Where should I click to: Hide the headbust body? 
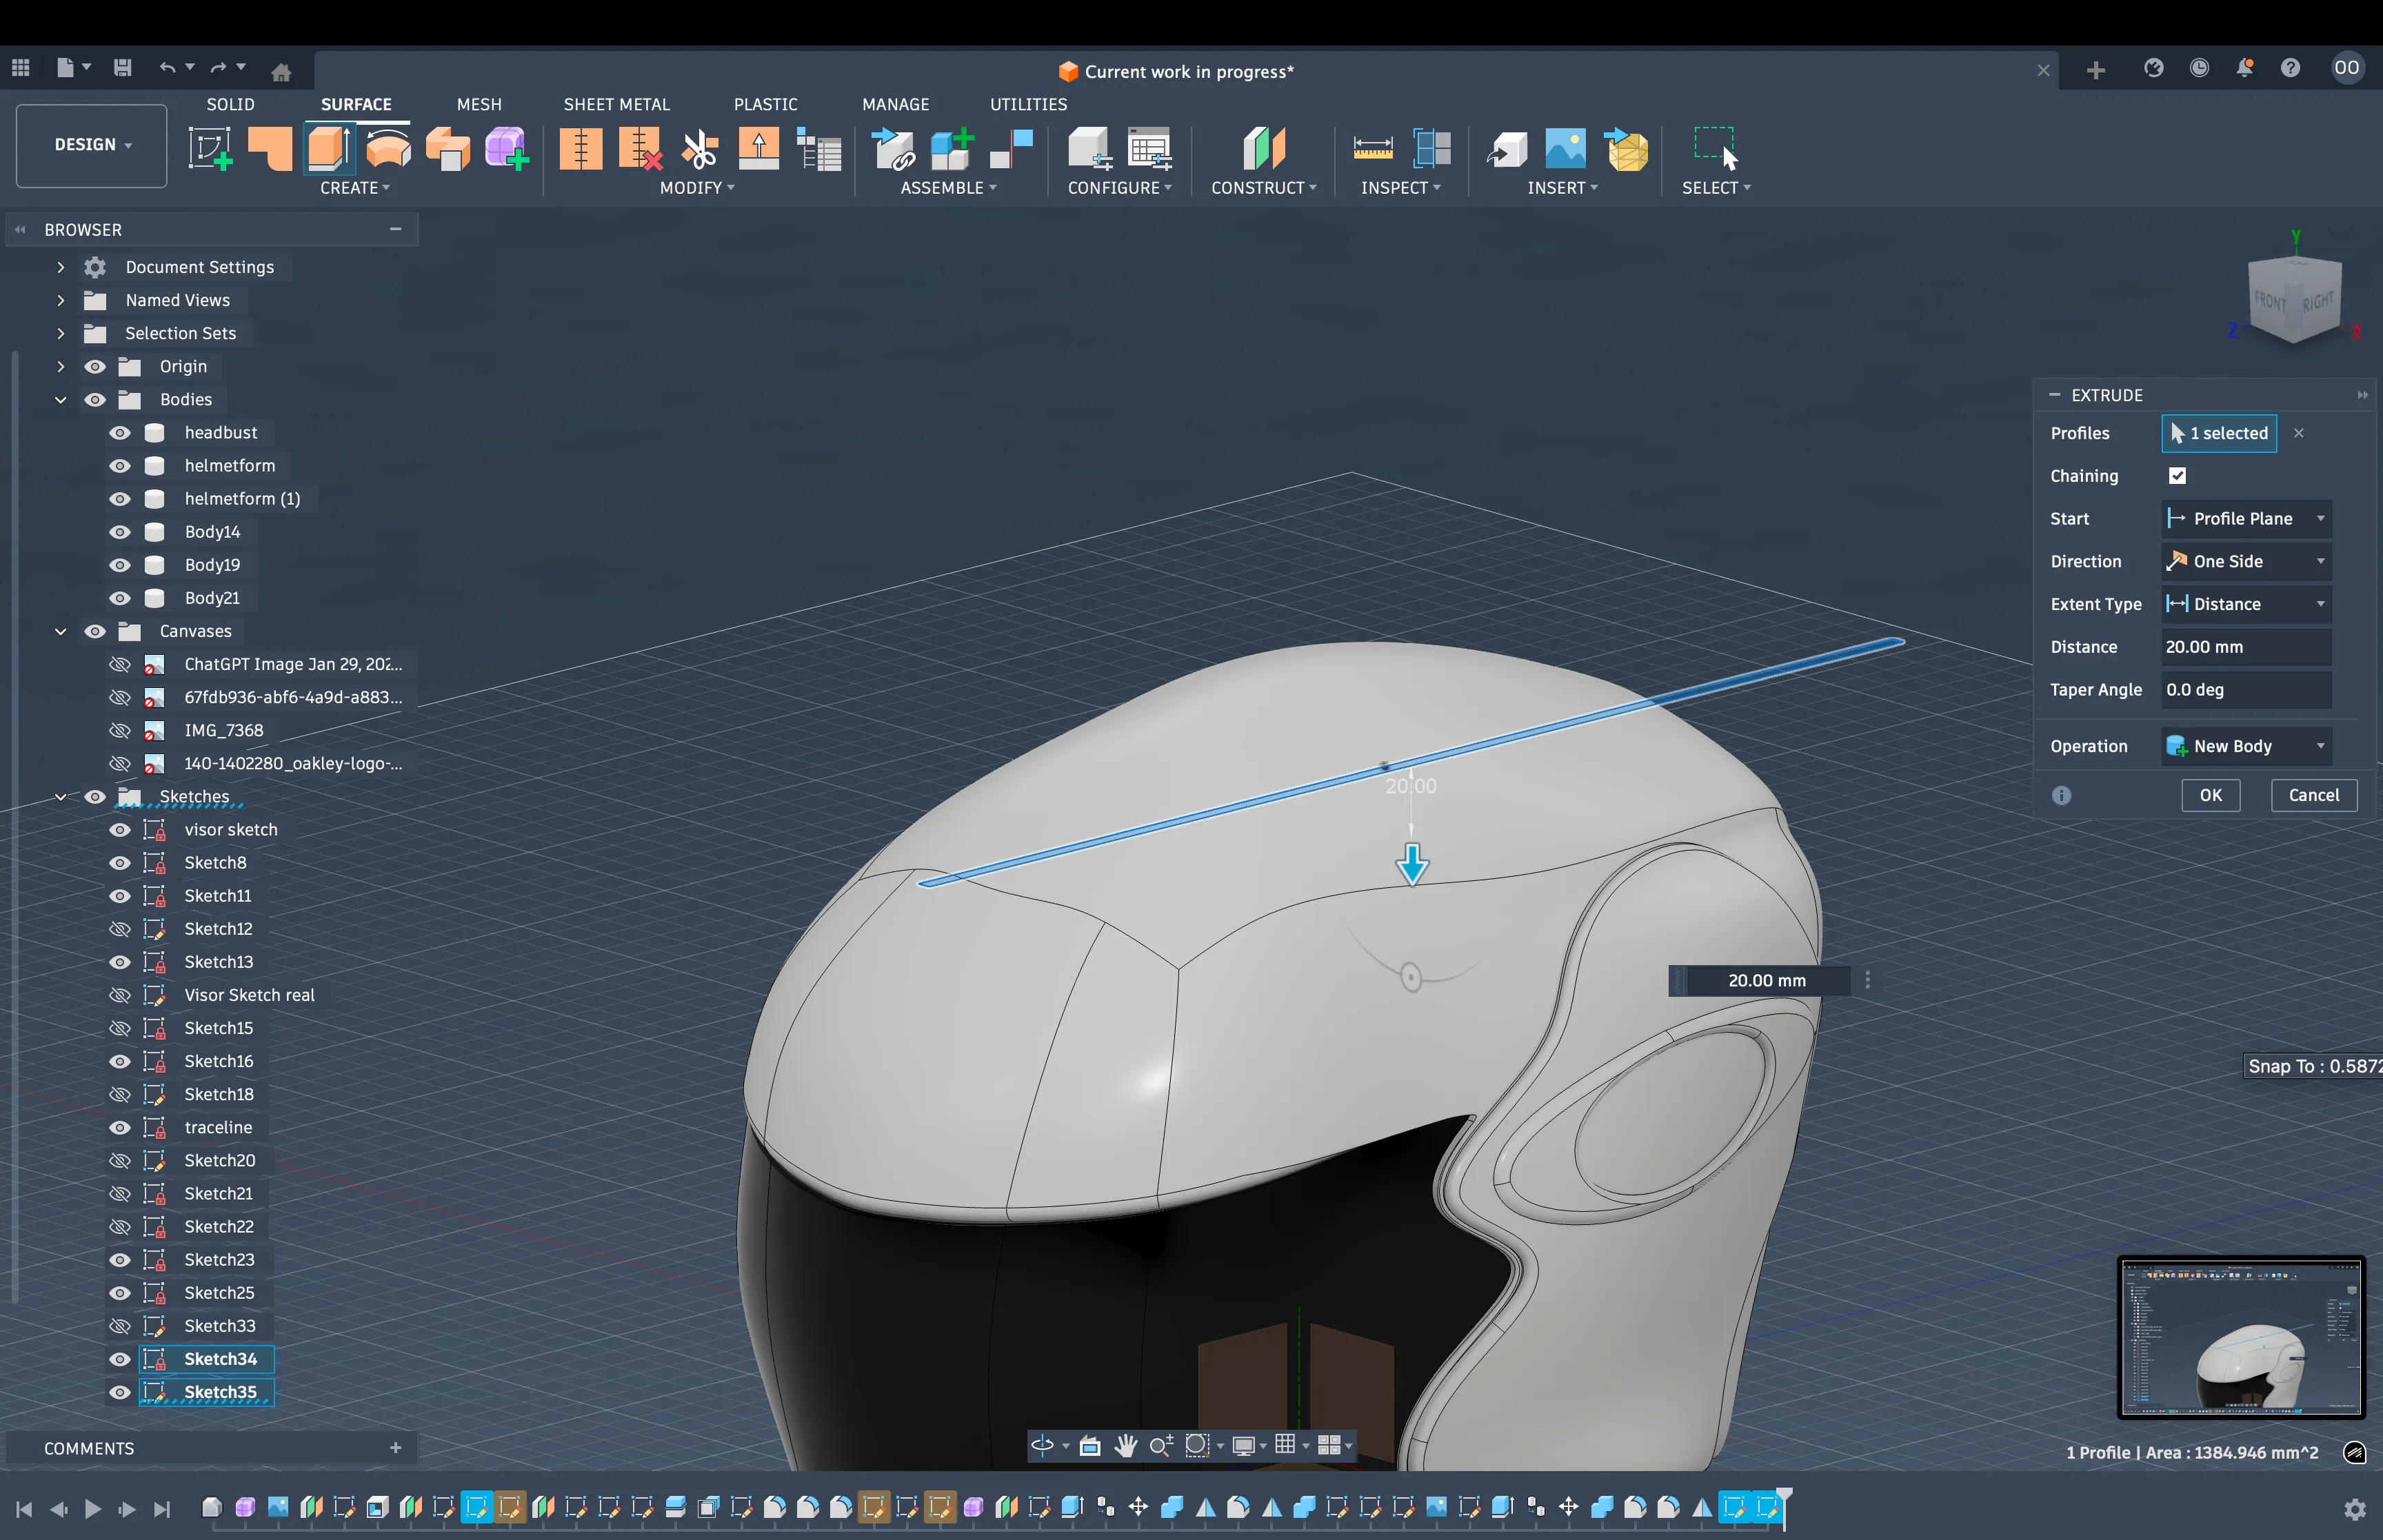coord(120,432)
